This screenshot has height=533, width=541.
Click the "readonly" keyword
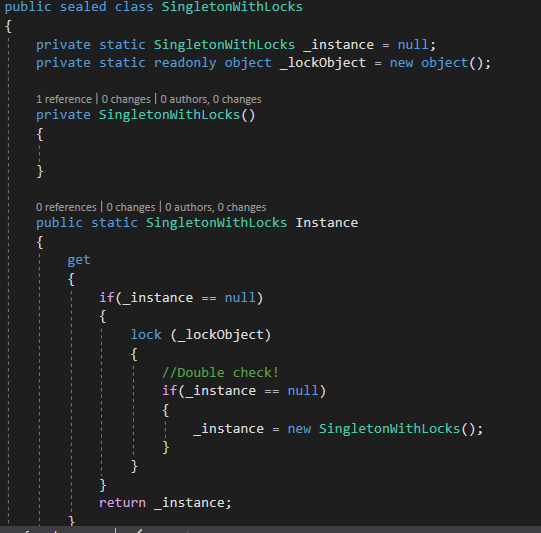coord(185,63)
